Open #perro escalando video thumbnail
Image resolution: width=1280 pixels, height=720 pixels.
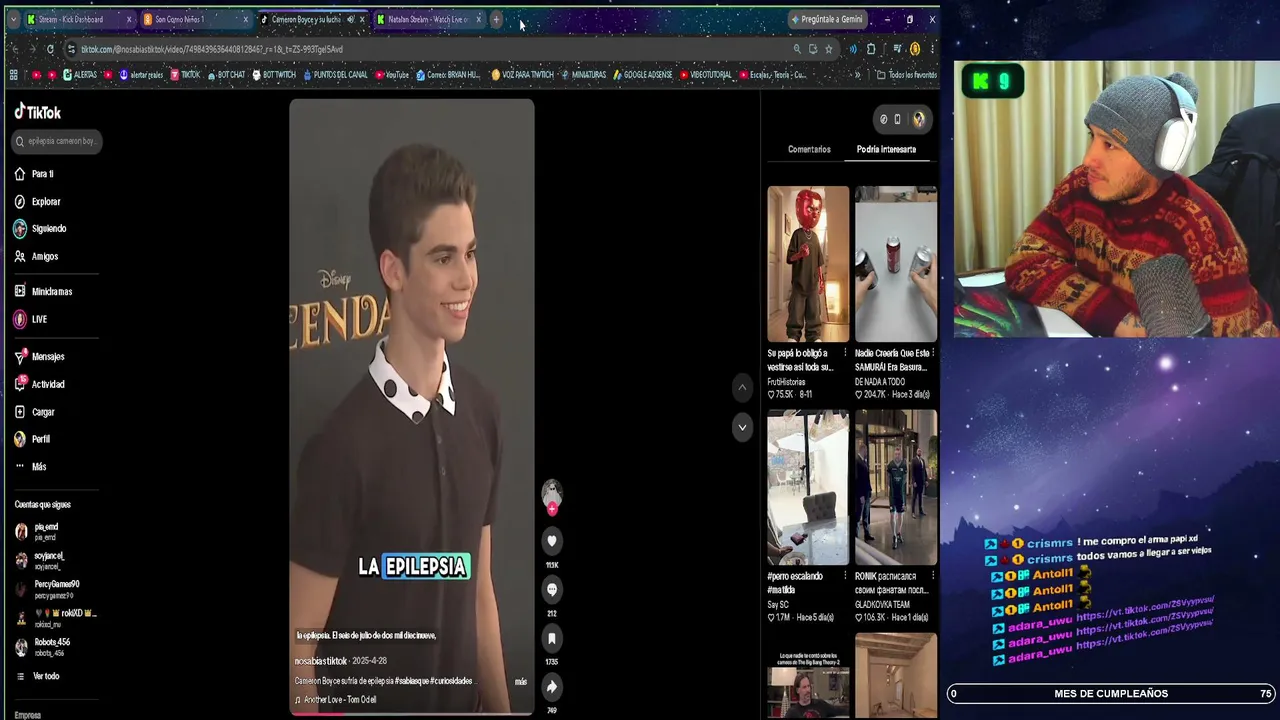[x=808, y=487]
